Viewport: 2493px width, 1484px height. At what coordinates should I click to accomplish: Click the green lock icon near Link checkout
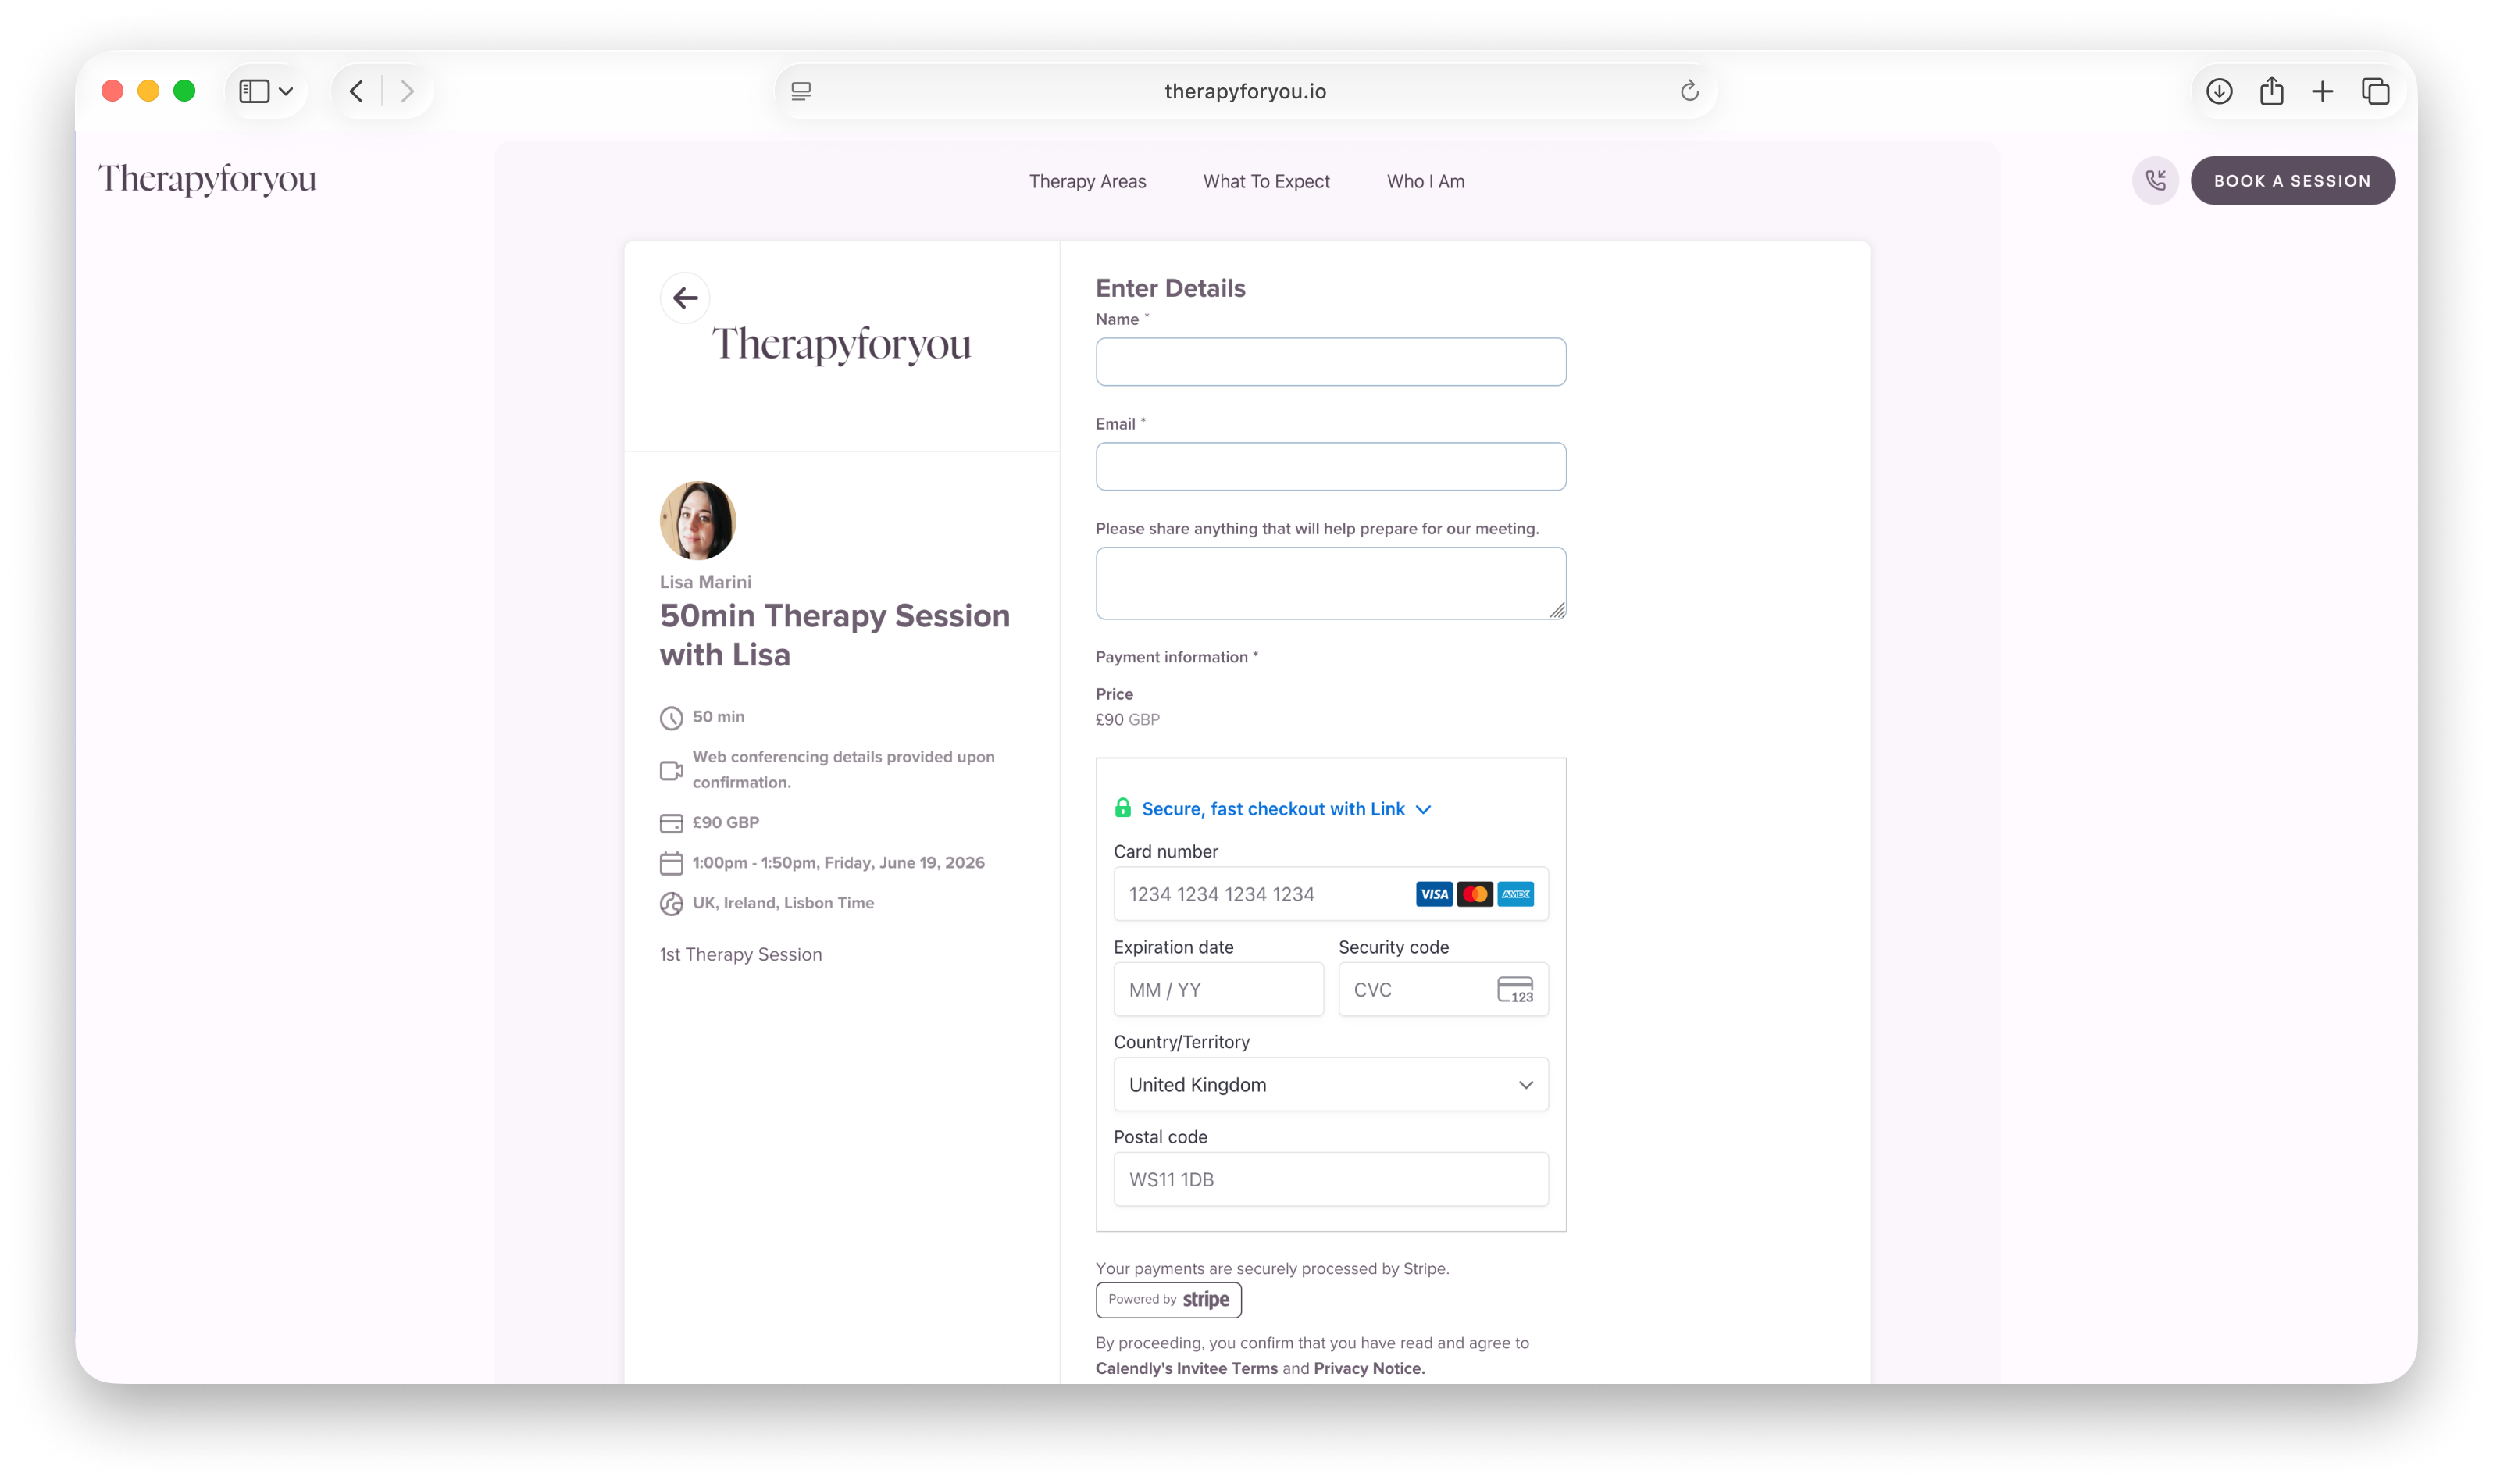1123,807
